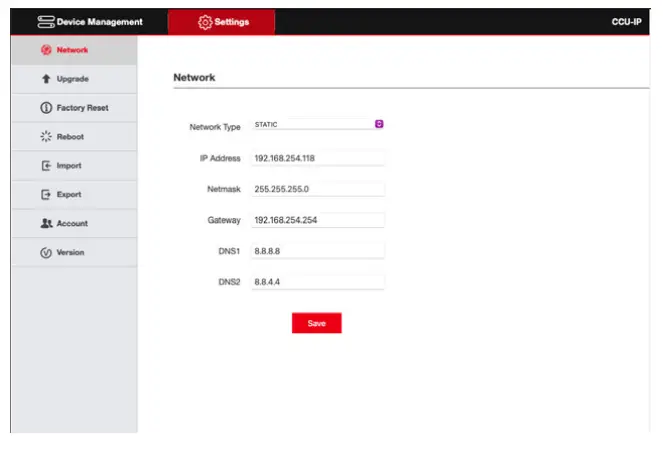
Task: Open the Import section label
Action: pyautogui.click(x=69, y=165)
